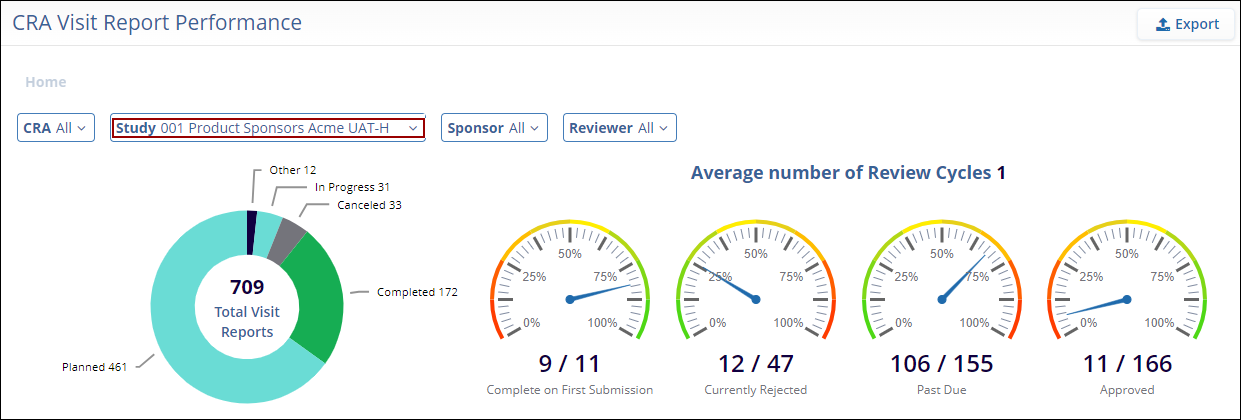This screenshot has height=420, width=1241.
Task: Click the upload icon in Export button
Action: 1162,24
